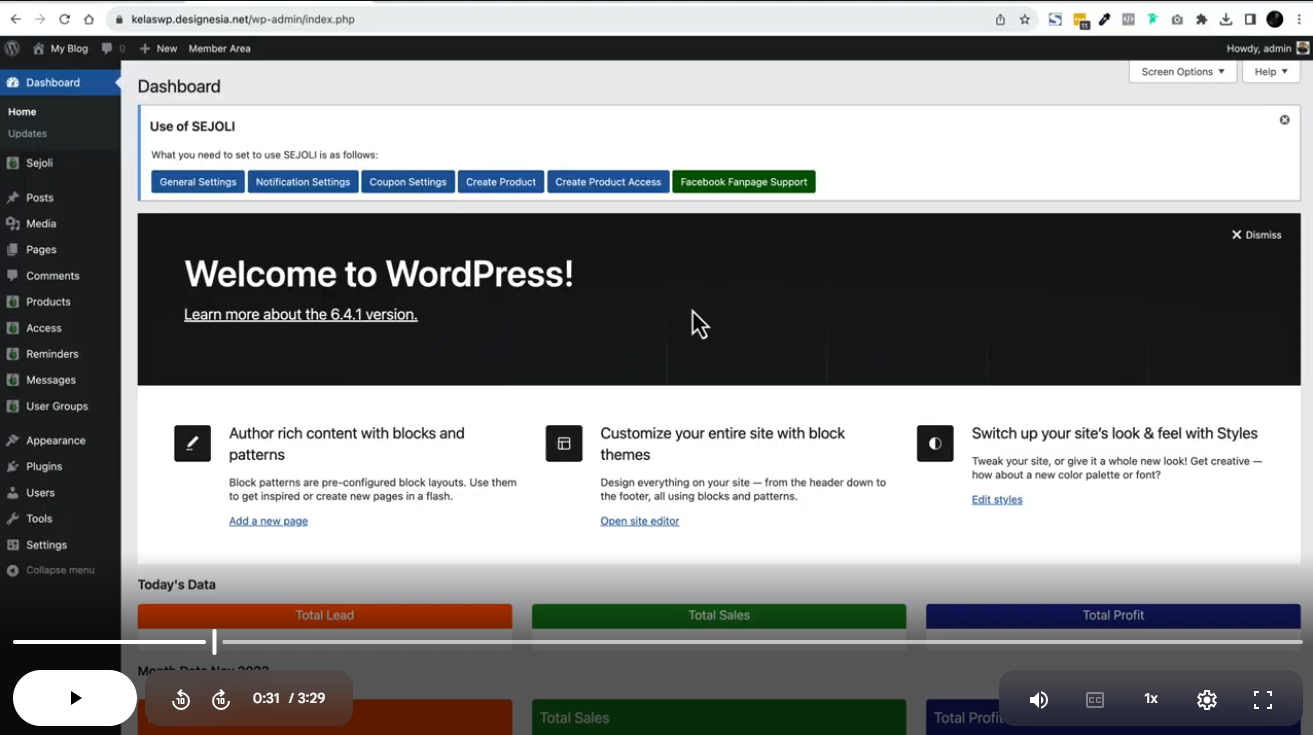Screen dimensions: 1313x735
Task: Click the Coupon Settings button
Action: pos(408,182)
